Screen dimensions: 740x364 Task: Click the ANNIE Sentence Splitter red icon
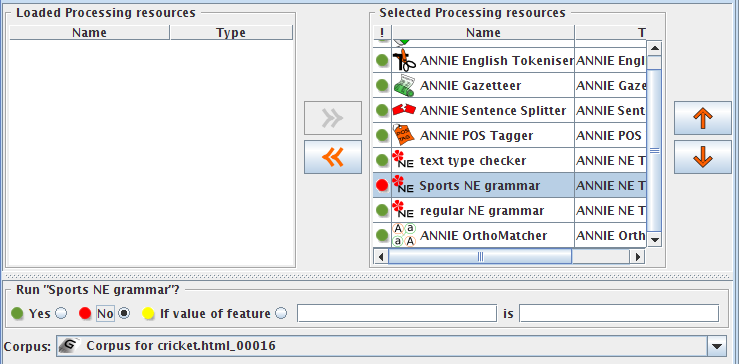pos(404,110)
